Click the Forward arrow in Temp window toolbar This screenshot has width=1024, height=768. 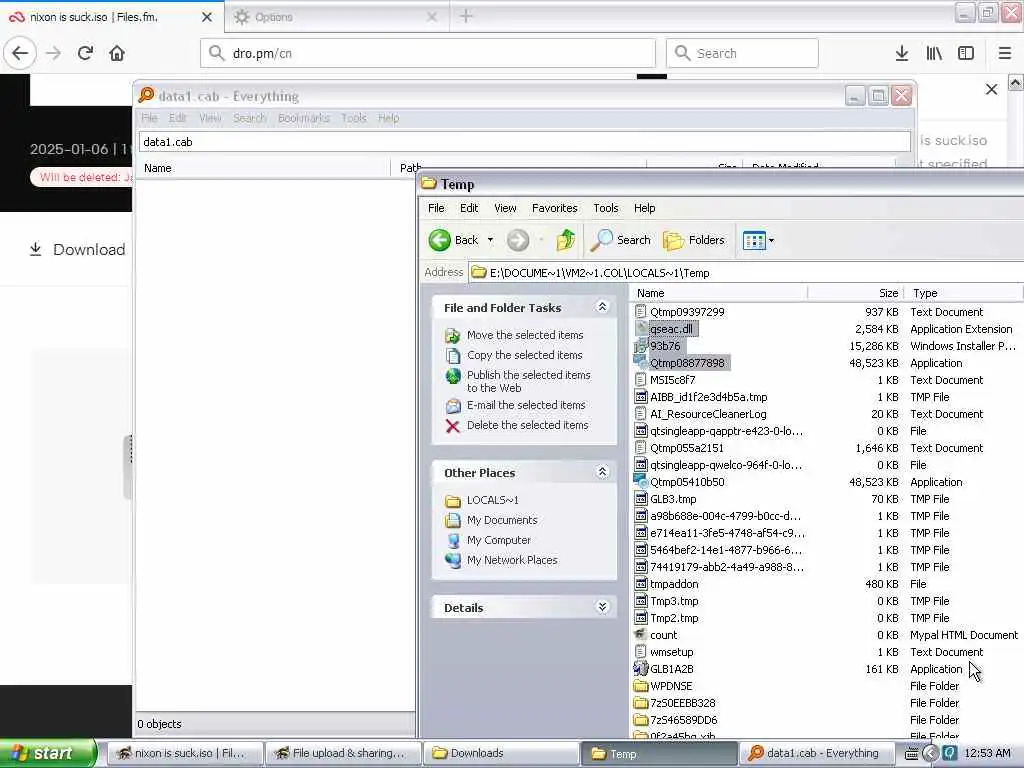click(518, 240)
